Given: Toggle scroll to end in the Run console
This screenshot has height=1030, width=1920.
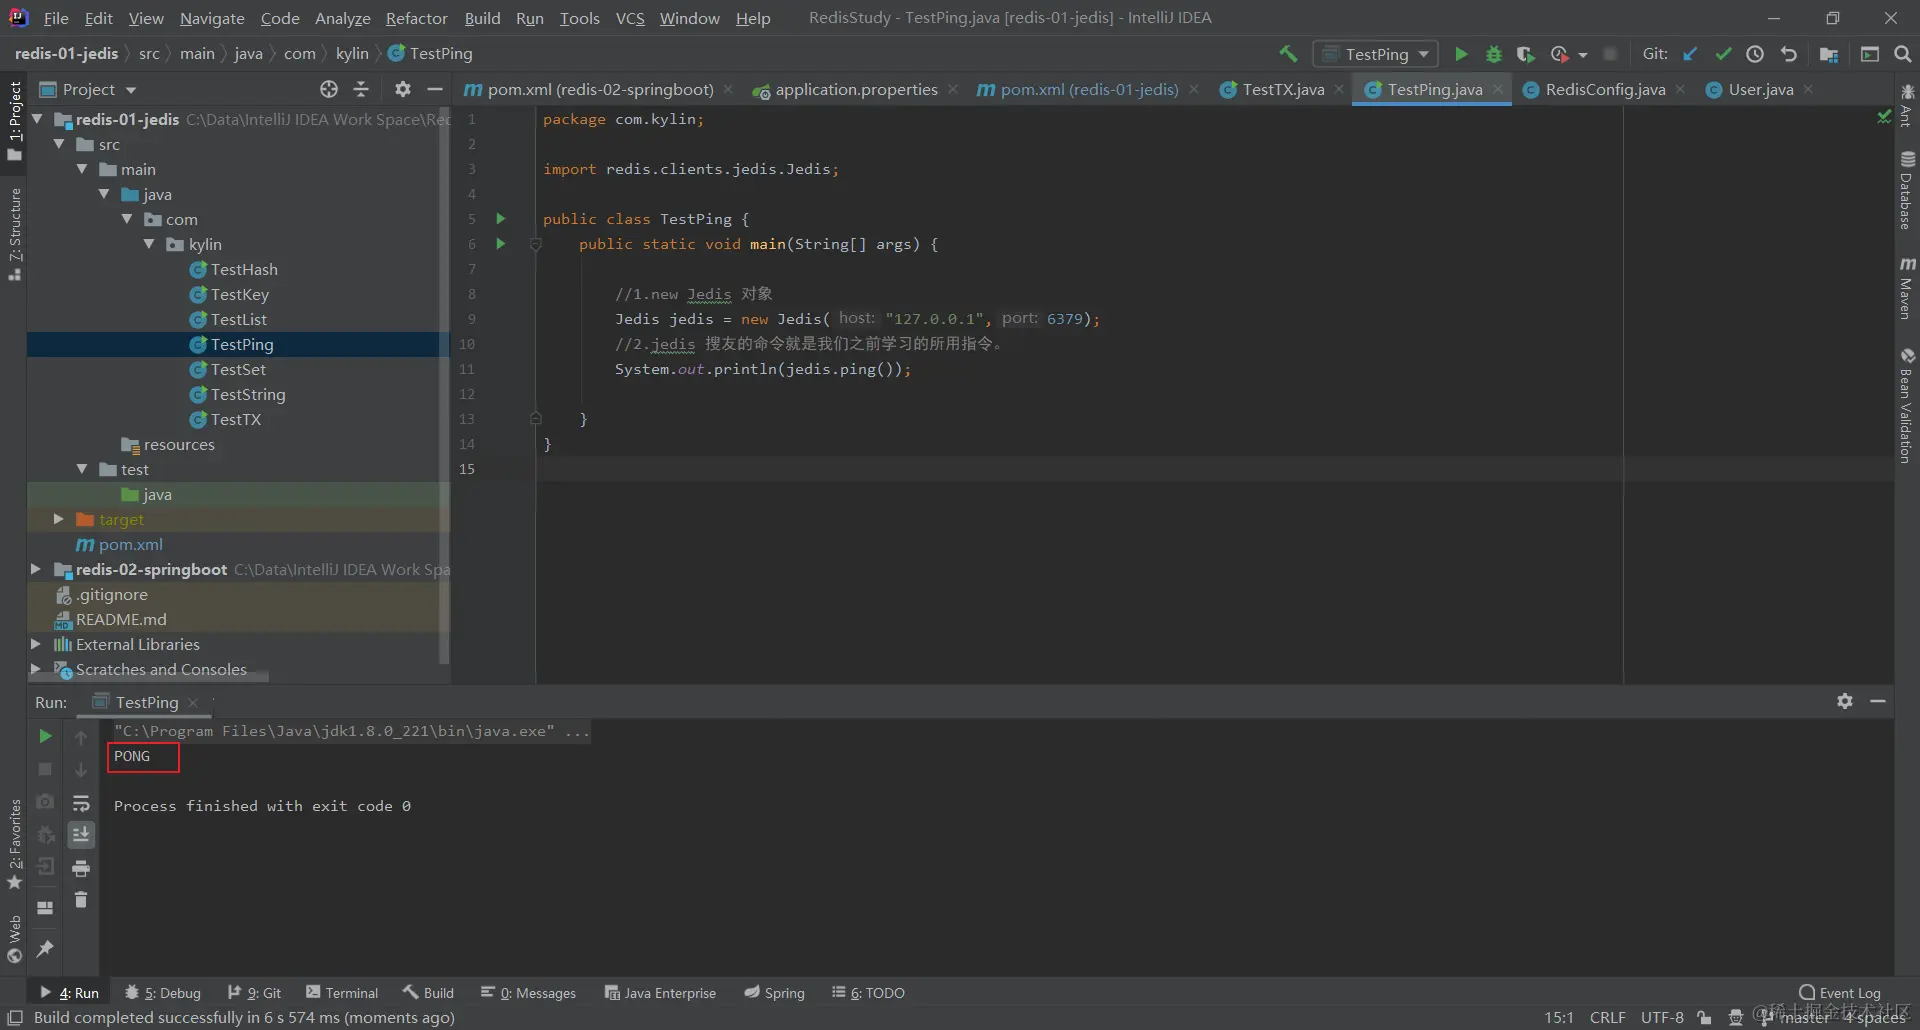Looking at the screenshot, I should point(81,835).
